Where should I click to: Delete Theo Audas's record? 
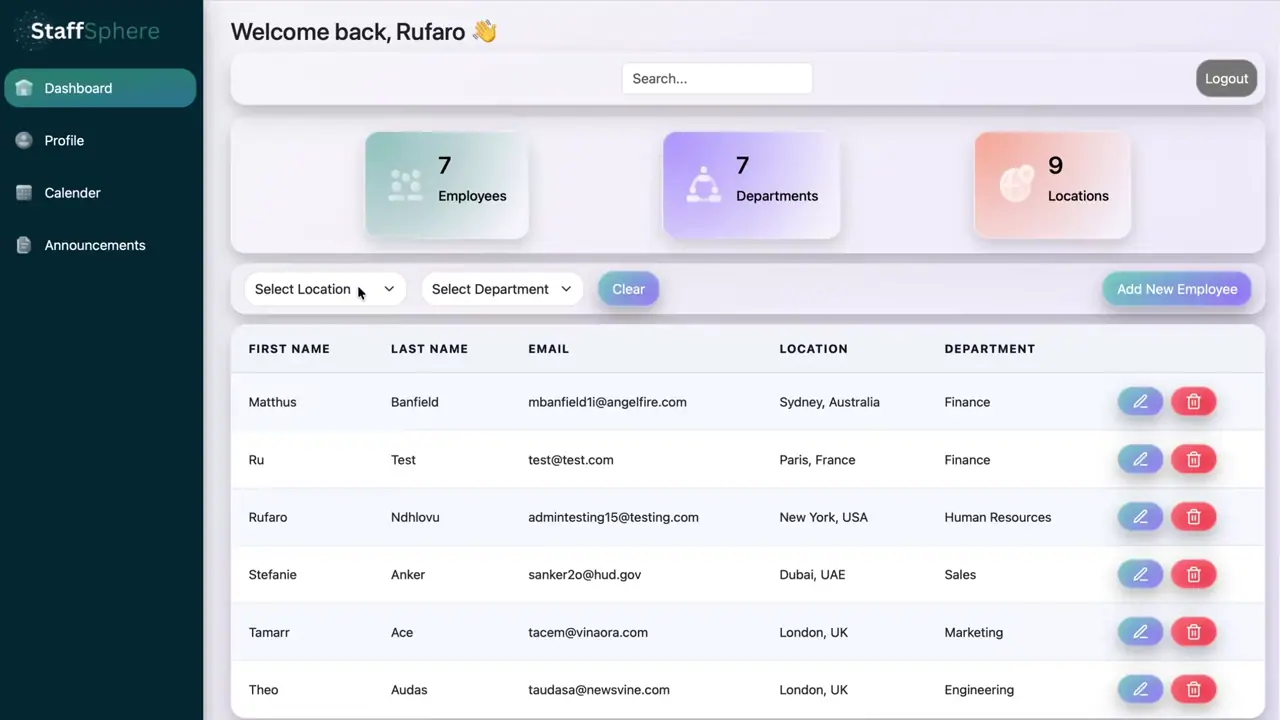[x=1193, y=690]
